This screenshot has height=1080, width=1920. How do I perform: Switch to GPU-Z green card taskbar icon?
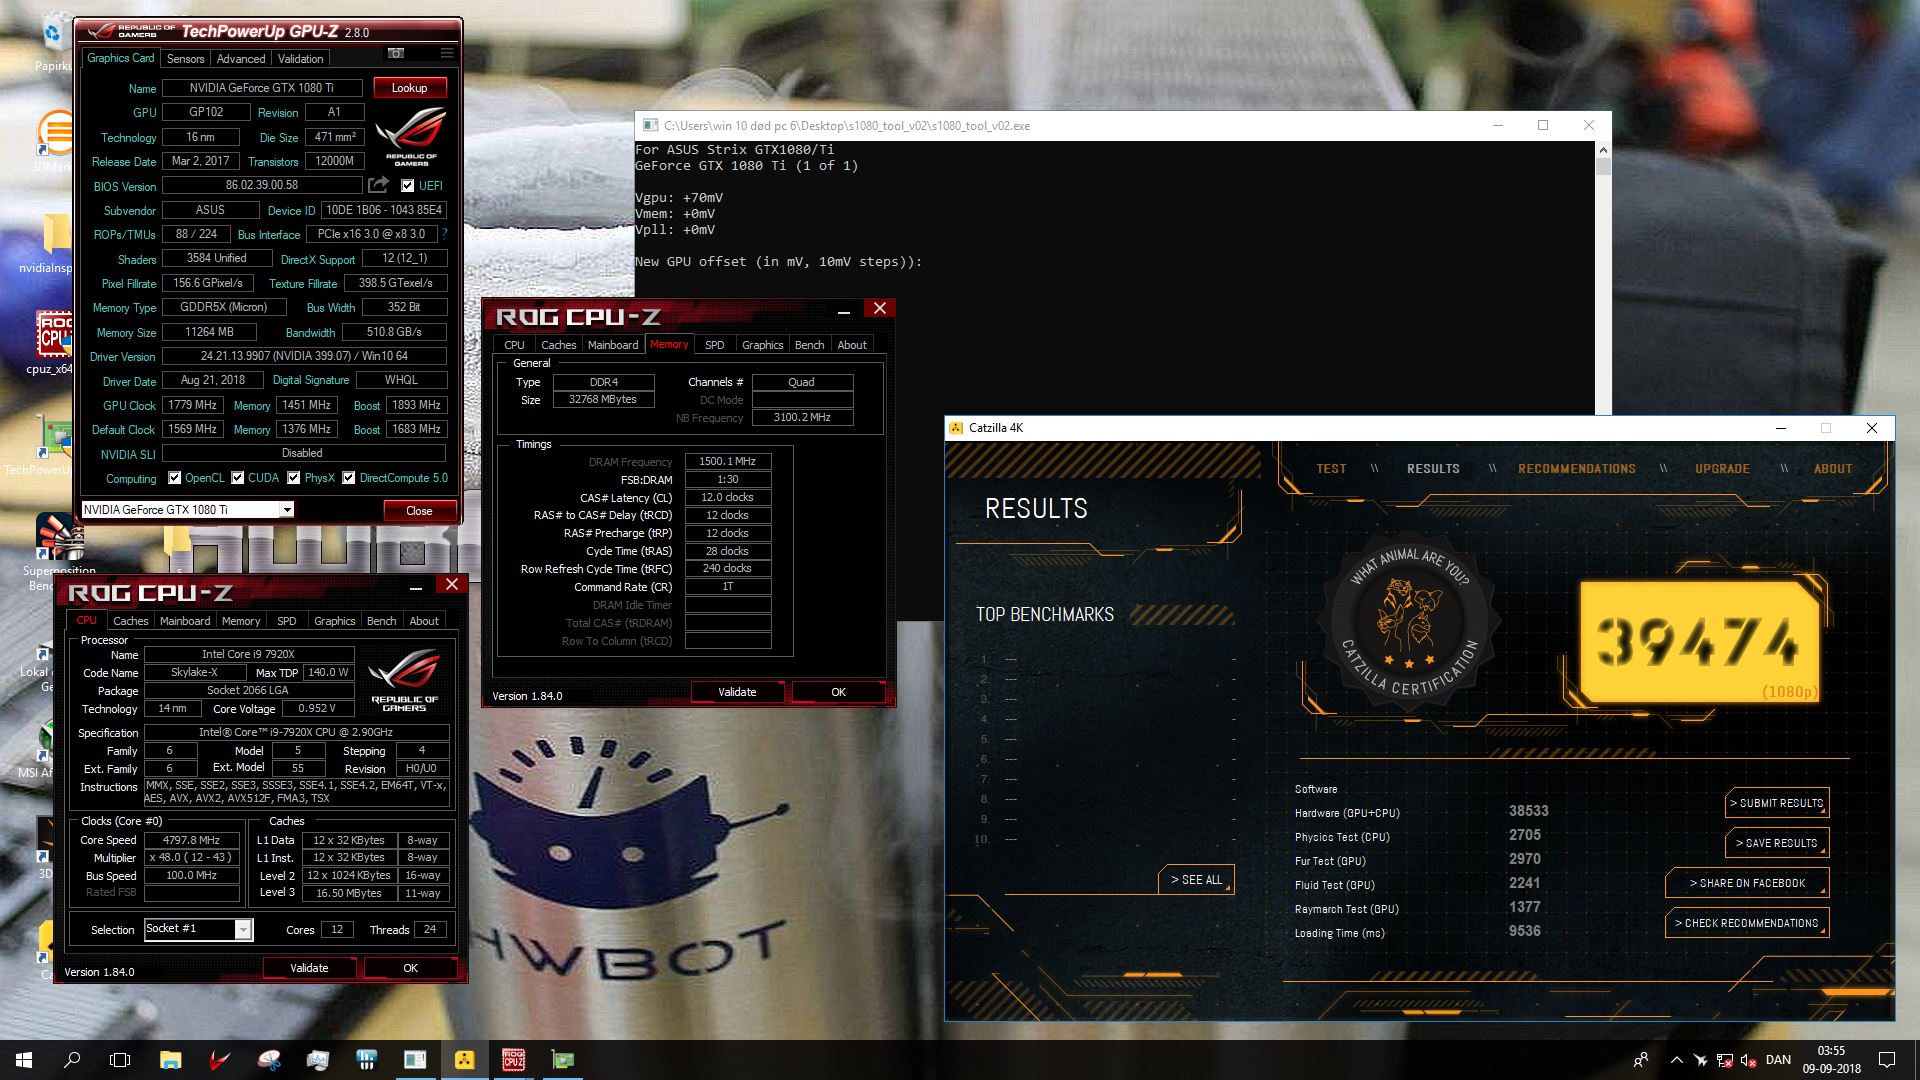(562, 1060)
